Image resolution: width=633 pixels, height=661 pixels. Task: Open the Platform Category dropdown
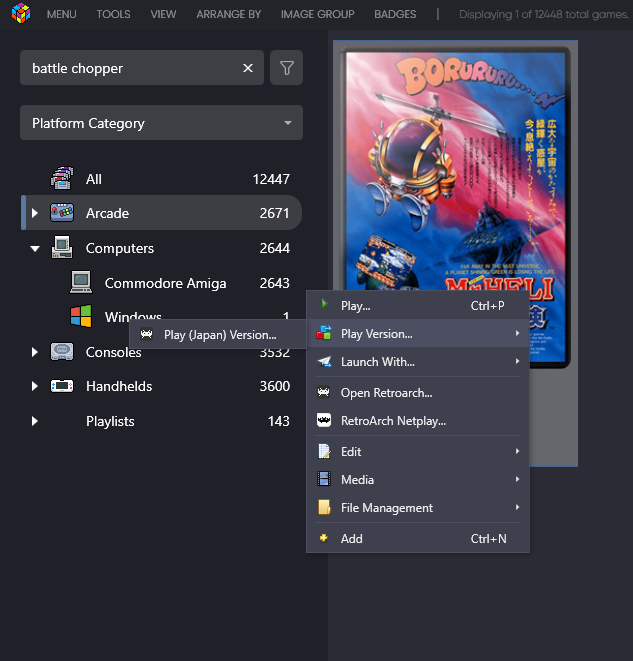tap(161, 123)
